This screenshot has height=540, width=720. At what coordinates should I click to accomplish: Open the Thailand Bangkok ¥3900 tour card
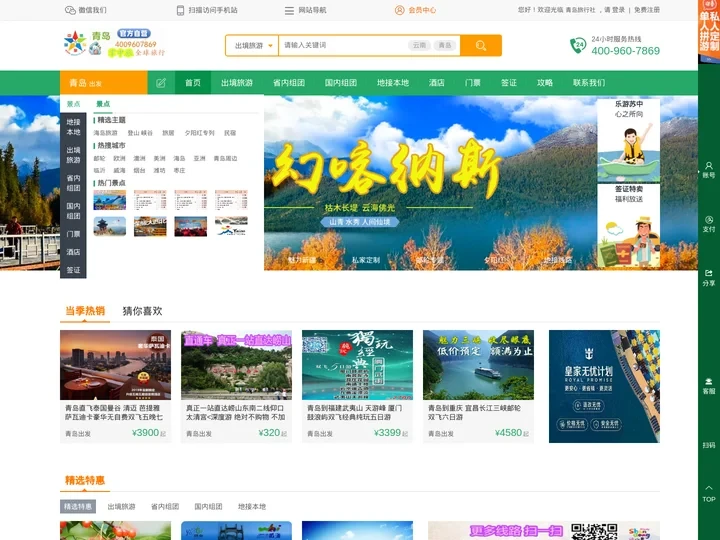pos(115,386)
